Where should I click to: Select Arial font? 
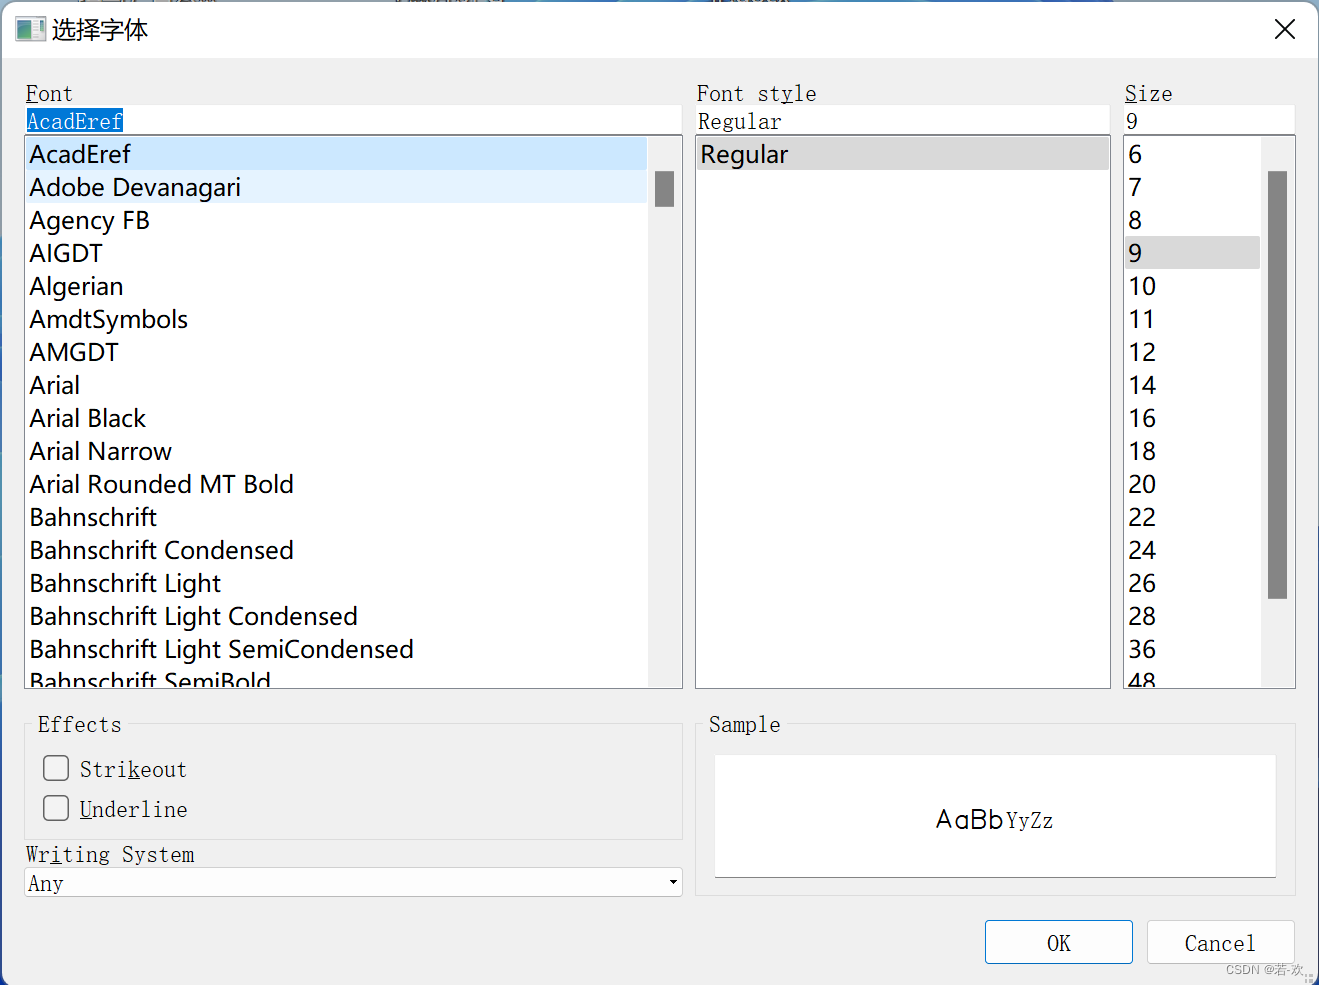click(x=336, y=385)
